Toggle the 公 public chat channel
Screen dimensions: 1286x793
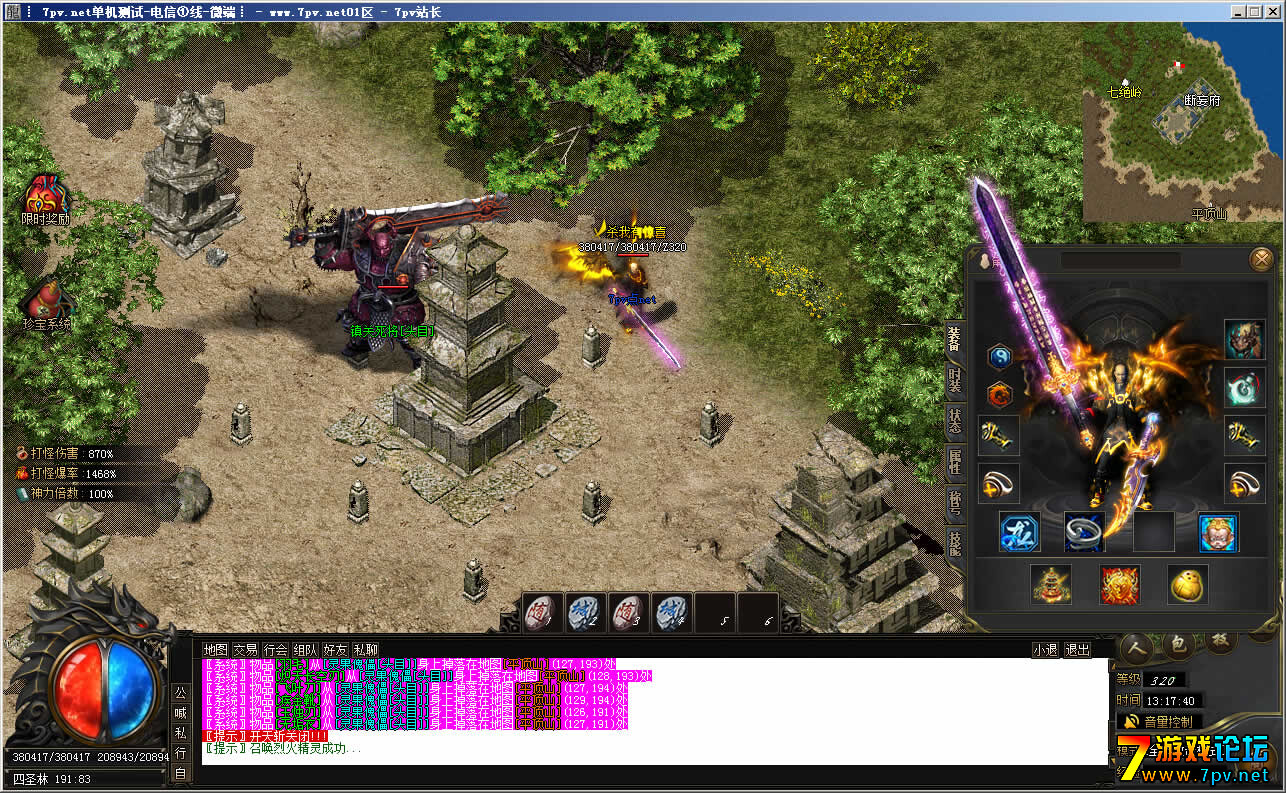(181, 692)
